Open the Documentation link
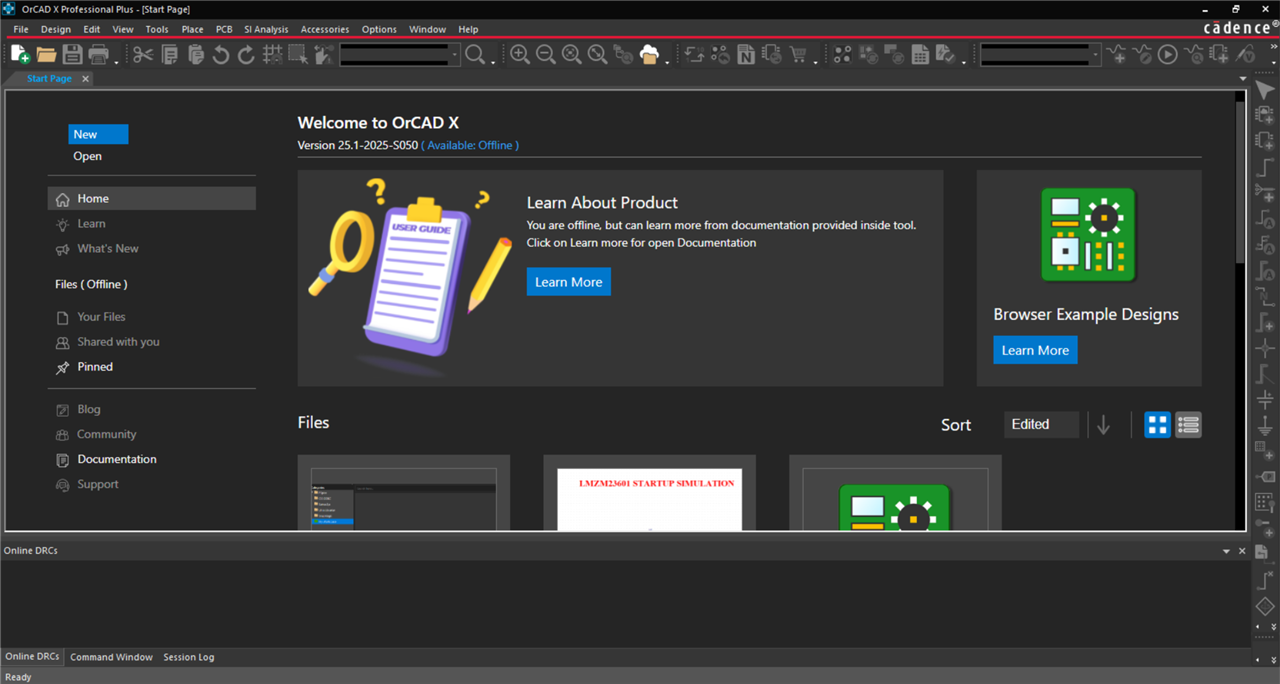The height and width of the screenshot is (684, 1280). click(x=117, y=459)
